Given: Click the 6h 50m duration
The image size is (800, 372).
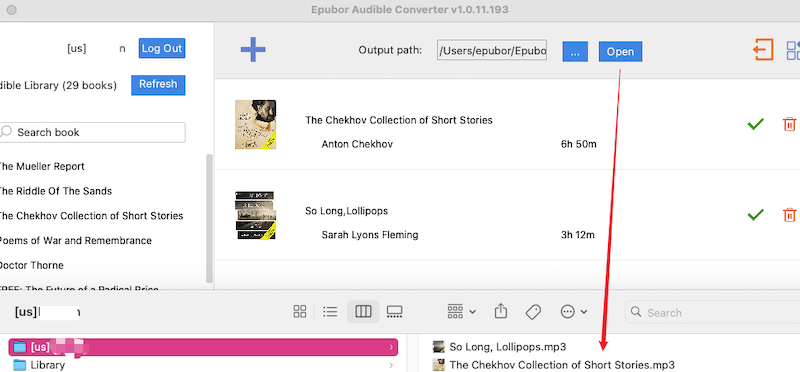Looking at the screenshot, I should pos(578,144).
